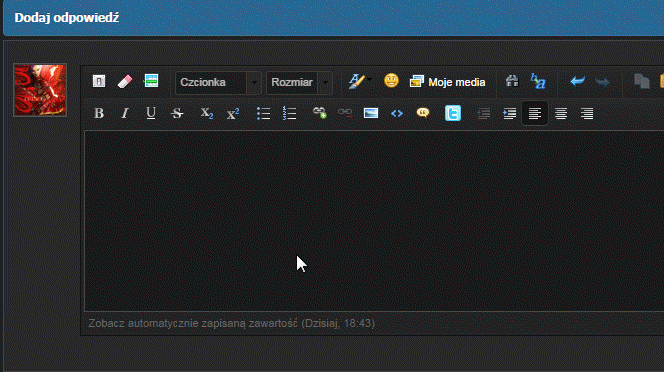664x372 pixels.
Task: Click the redo arrow icon
Action: (602, 81)
